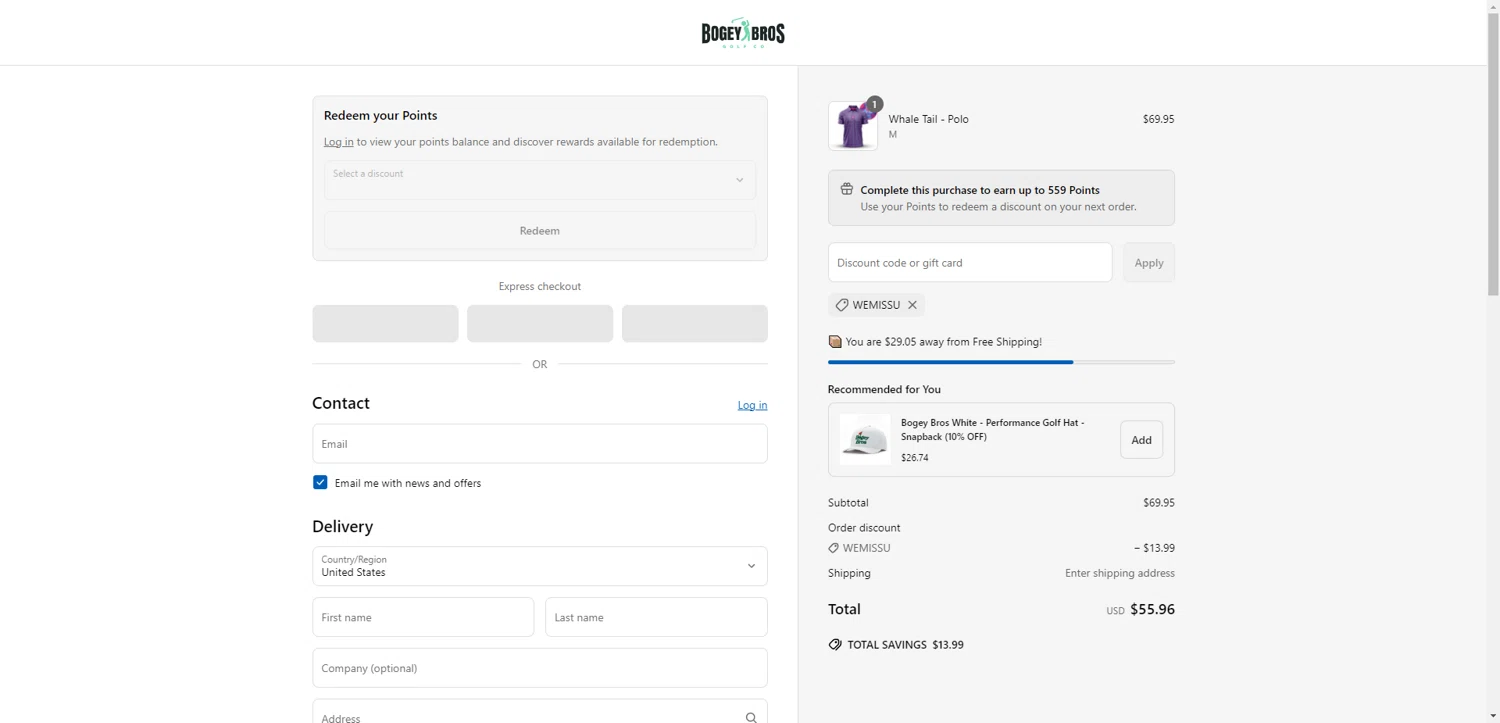The image size is (1500, 723).
Task: Click the third express checkout button
Action: click(x=695, y=324)
